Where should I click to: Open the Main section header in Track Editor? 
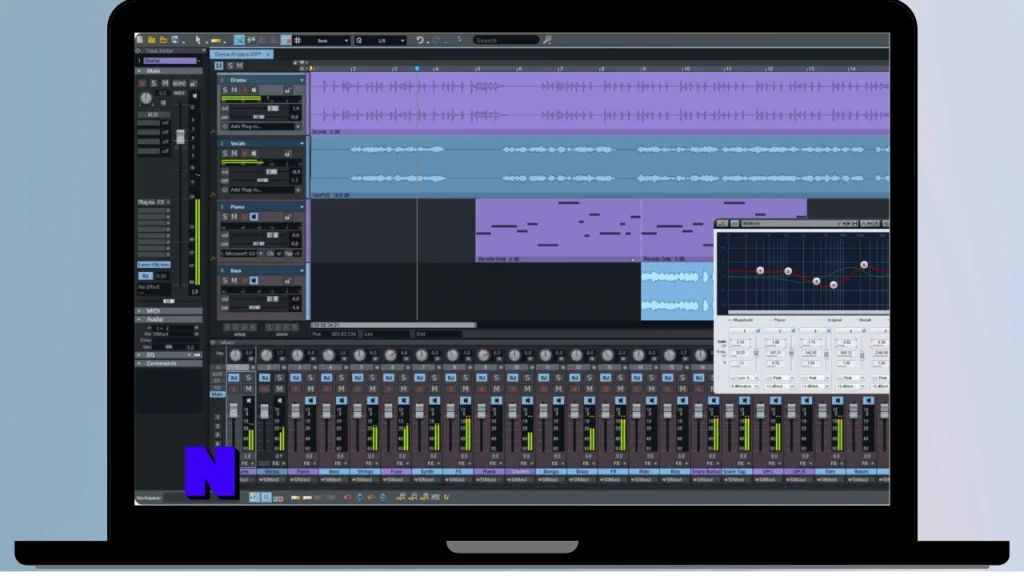[x=168, y=71]
